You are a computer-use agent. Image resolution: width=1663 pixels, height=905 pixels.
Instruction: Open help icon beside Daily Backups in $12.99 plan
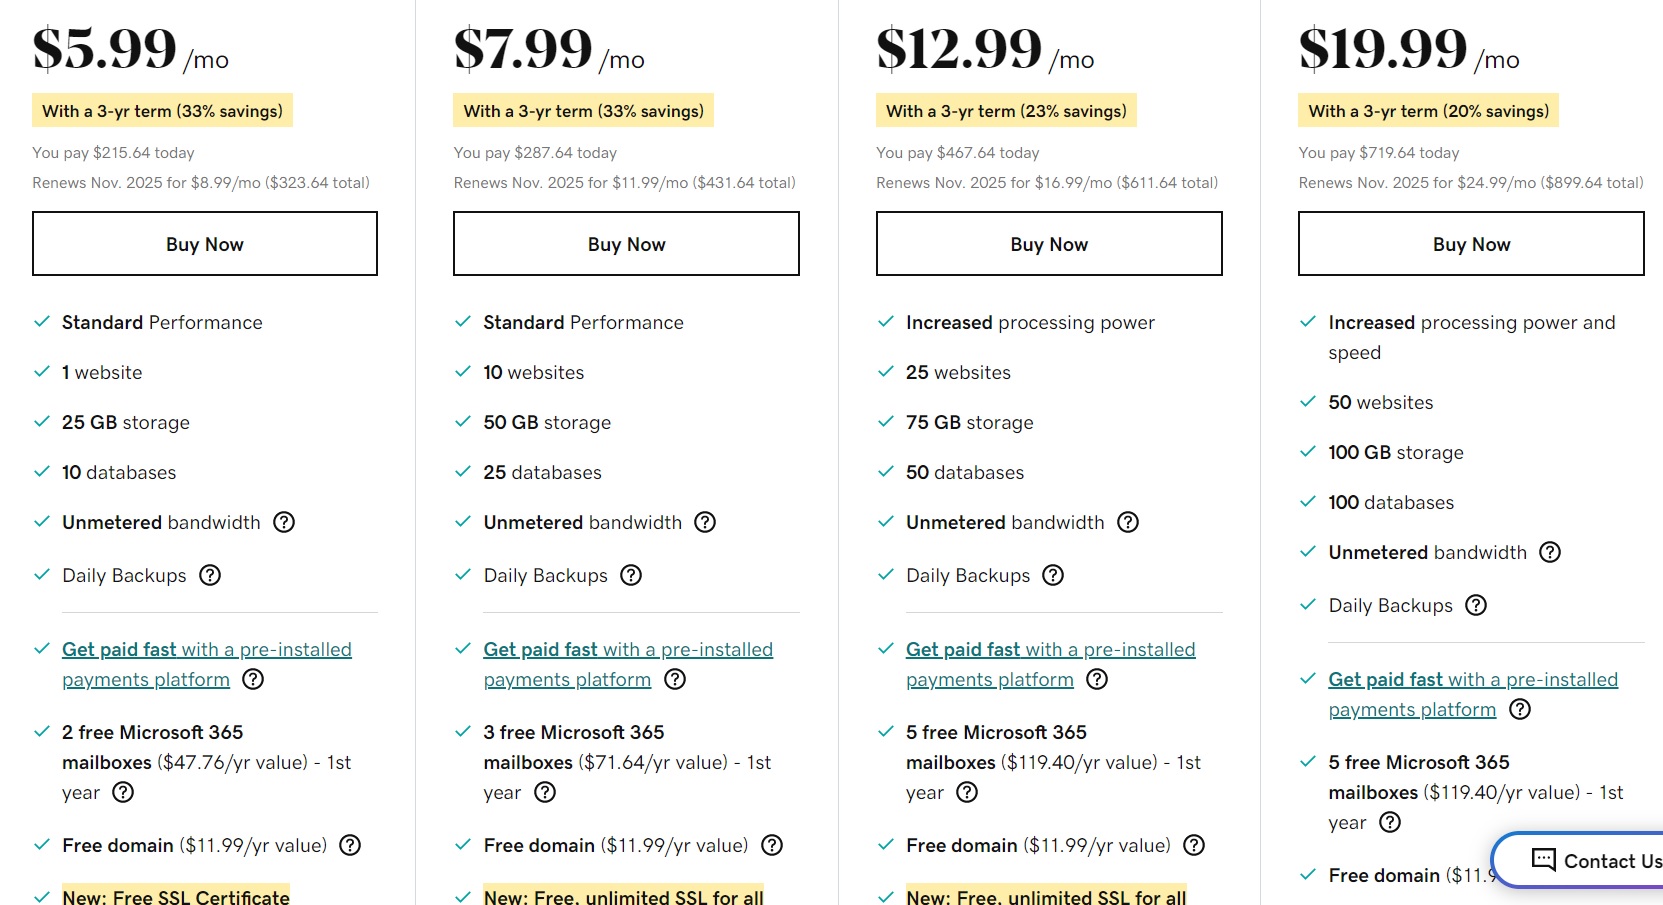point(1053,575)
